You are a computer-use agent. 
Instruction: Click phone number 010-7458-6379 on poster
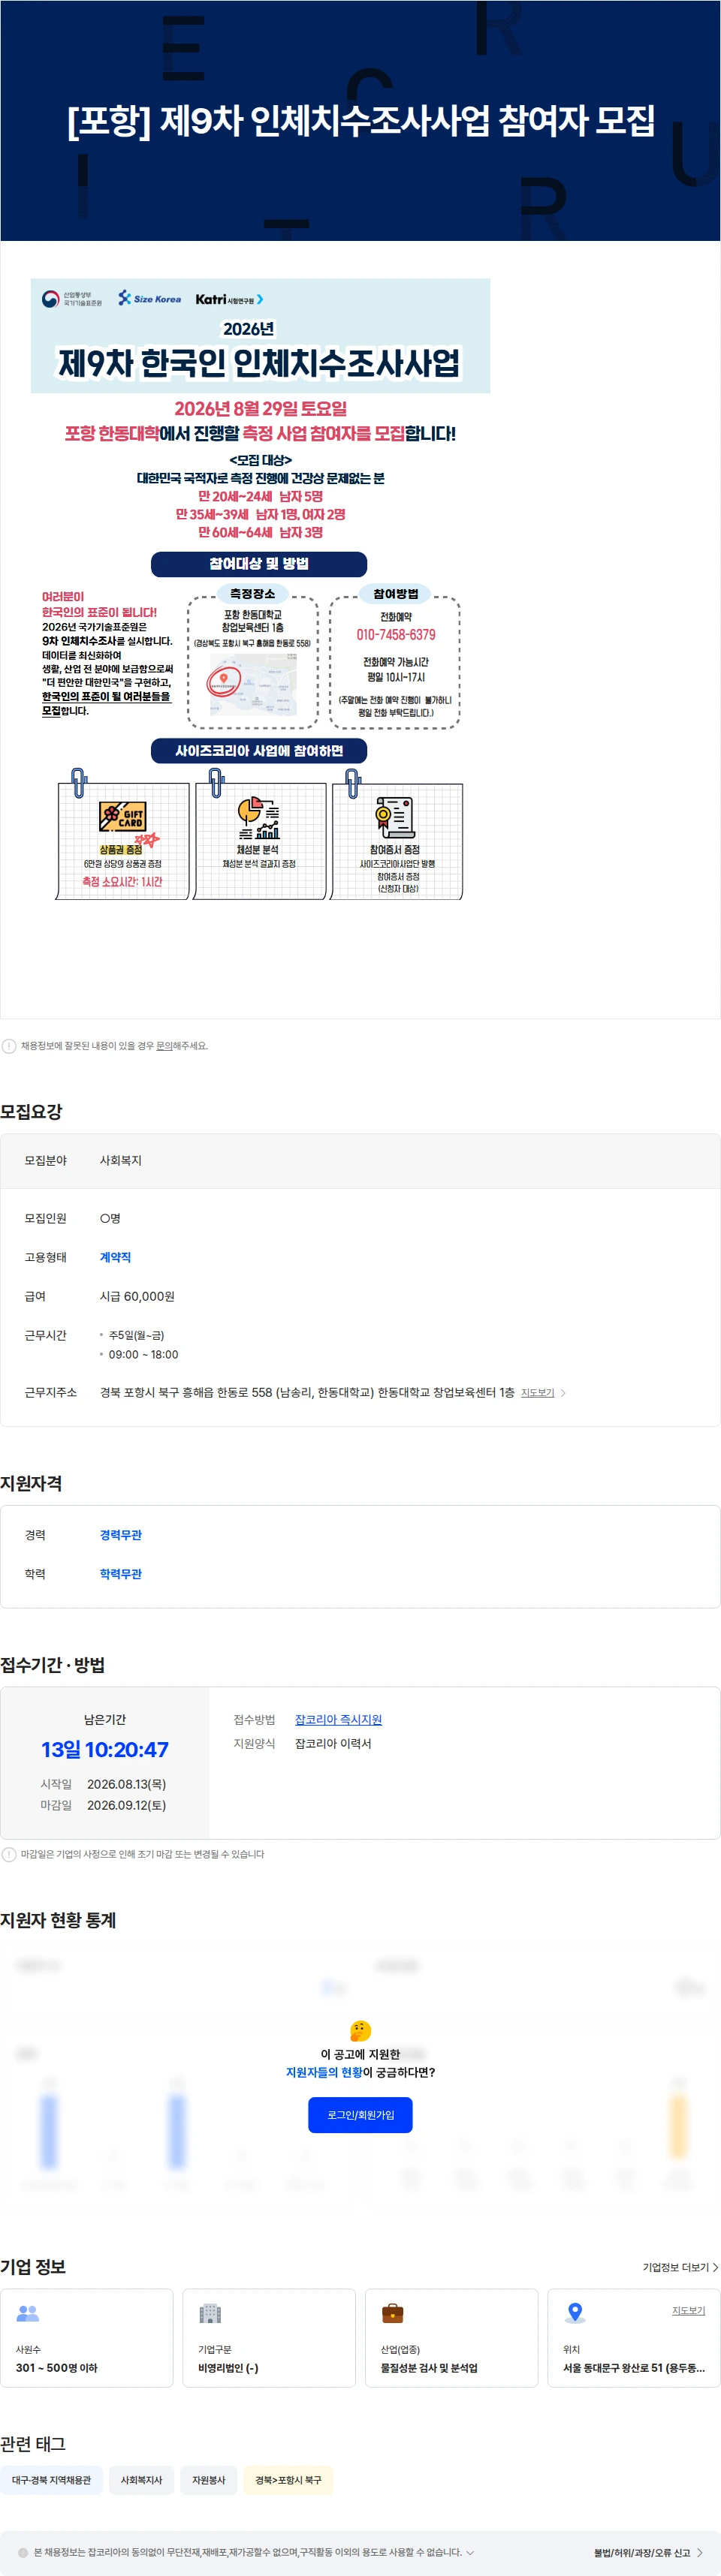(396, 635)
